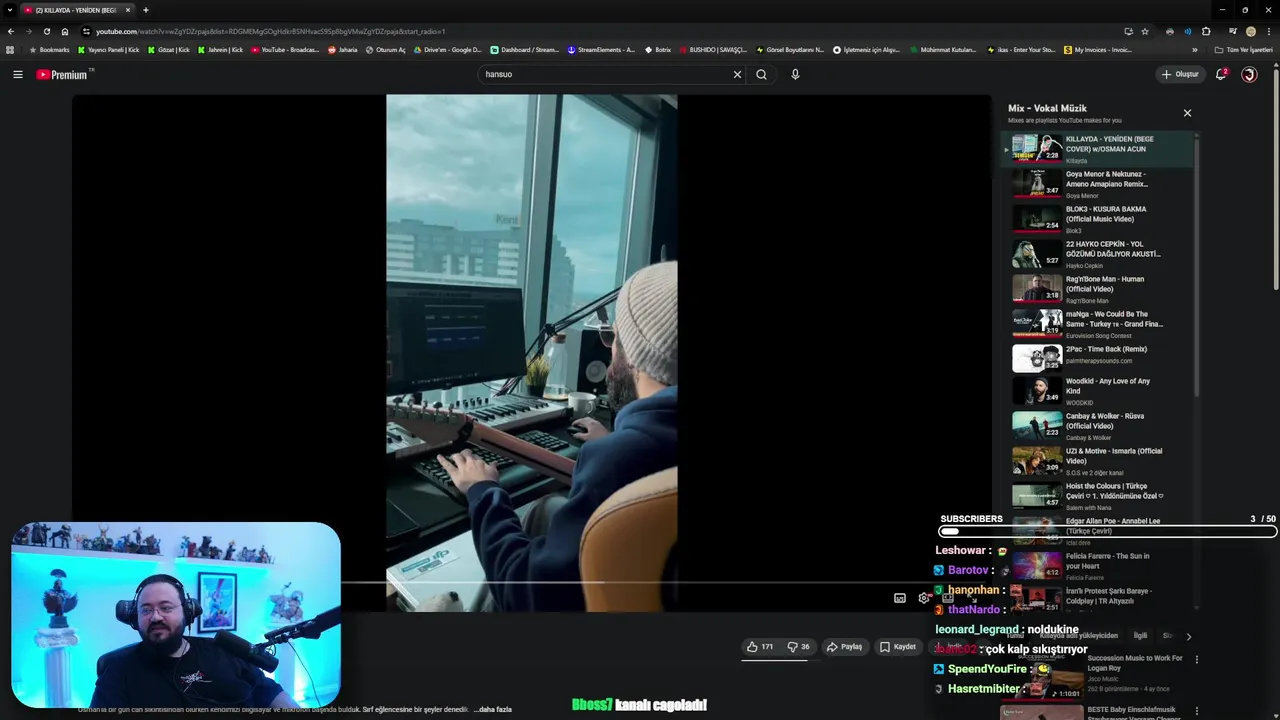Open video settings gear in player
This screenshot has width=1280, height=720.
(x=924, y=598)
